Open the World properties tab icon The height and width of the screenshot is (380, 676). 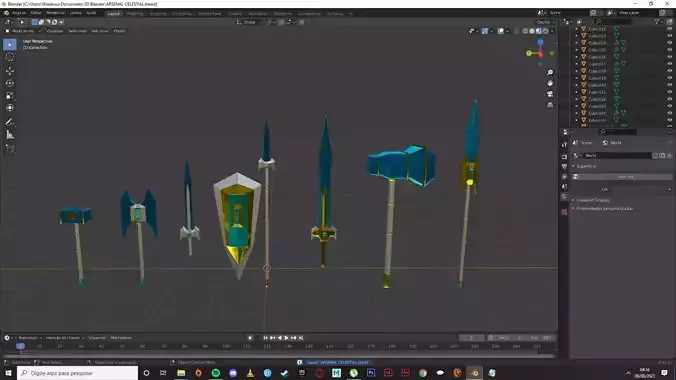[x=564, y=197]
